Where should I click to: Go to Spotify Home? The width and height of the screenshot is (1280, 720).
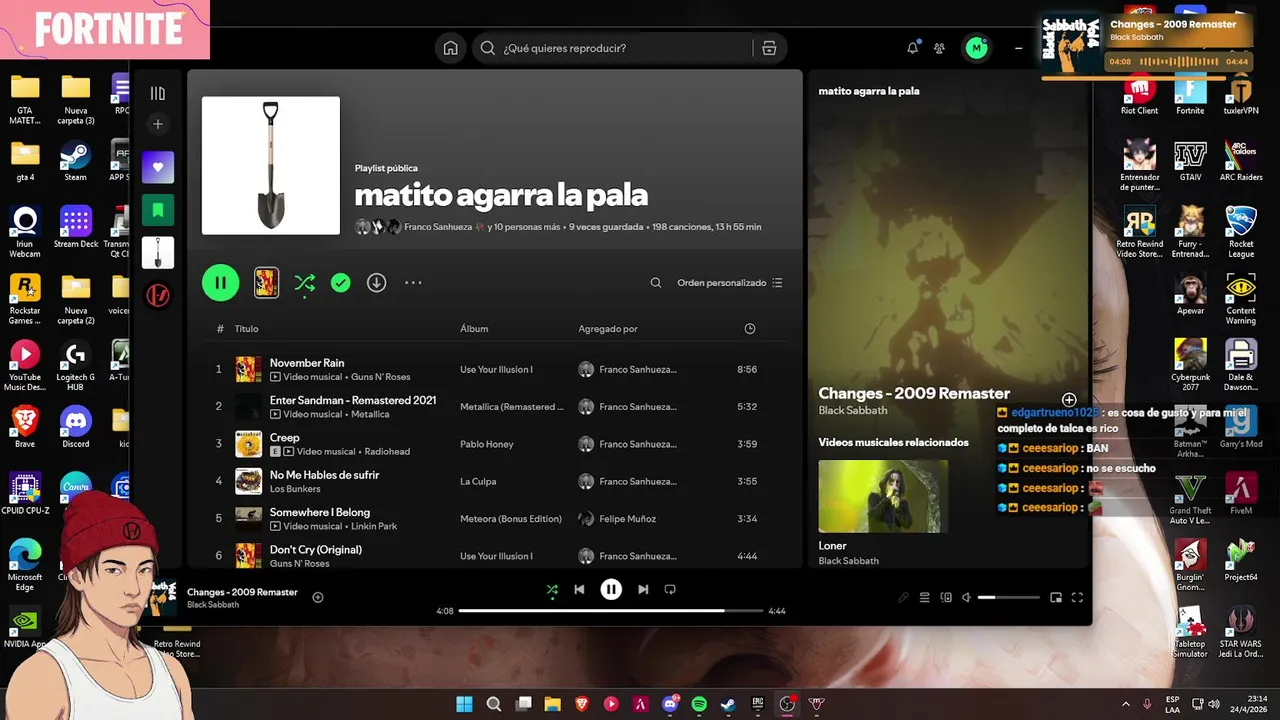(451, 48)
